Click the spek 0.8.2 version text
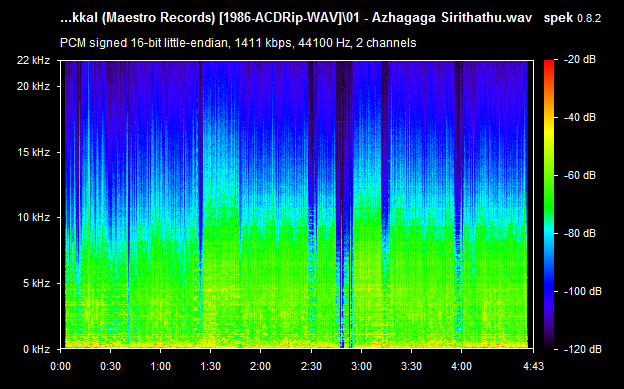This screenshot has width=624, height=389. [572, 18]
